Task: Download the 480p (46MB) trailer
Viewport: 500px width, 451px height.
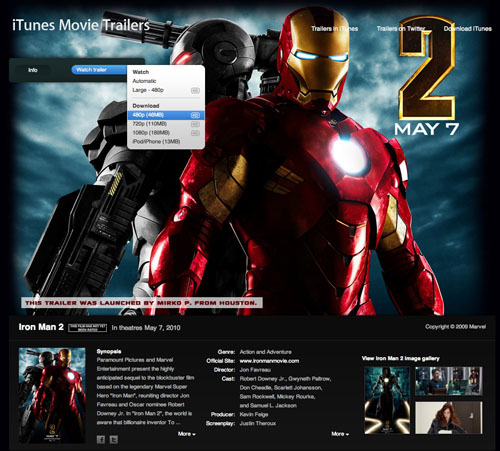Action: coord(166,115)
